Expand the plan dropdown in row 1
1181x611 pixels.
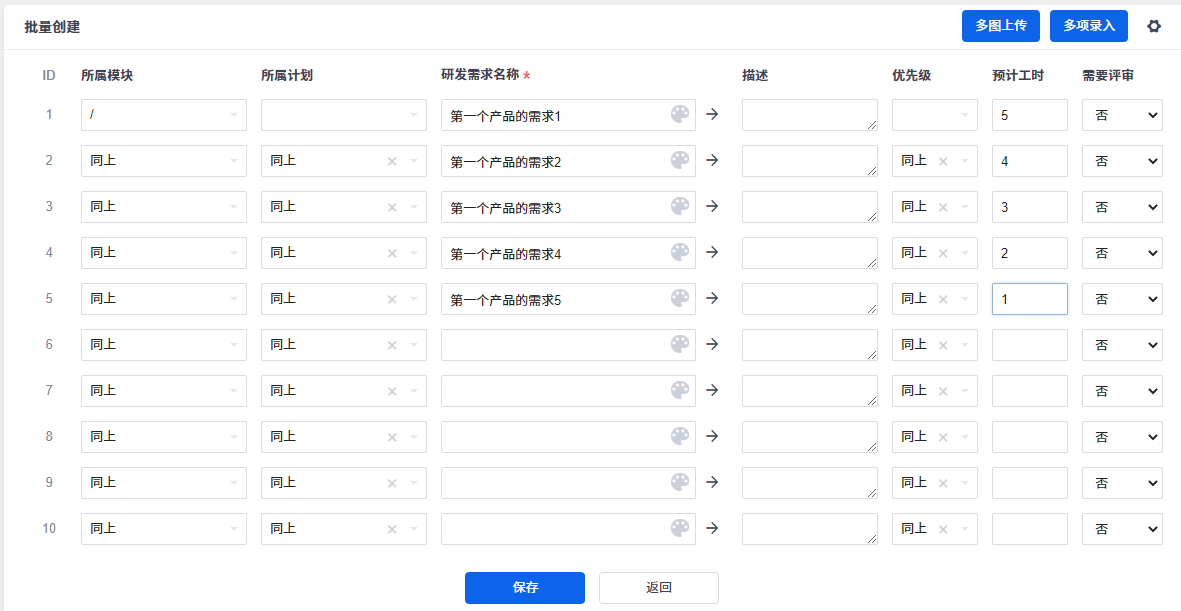[x=344, y=115]
